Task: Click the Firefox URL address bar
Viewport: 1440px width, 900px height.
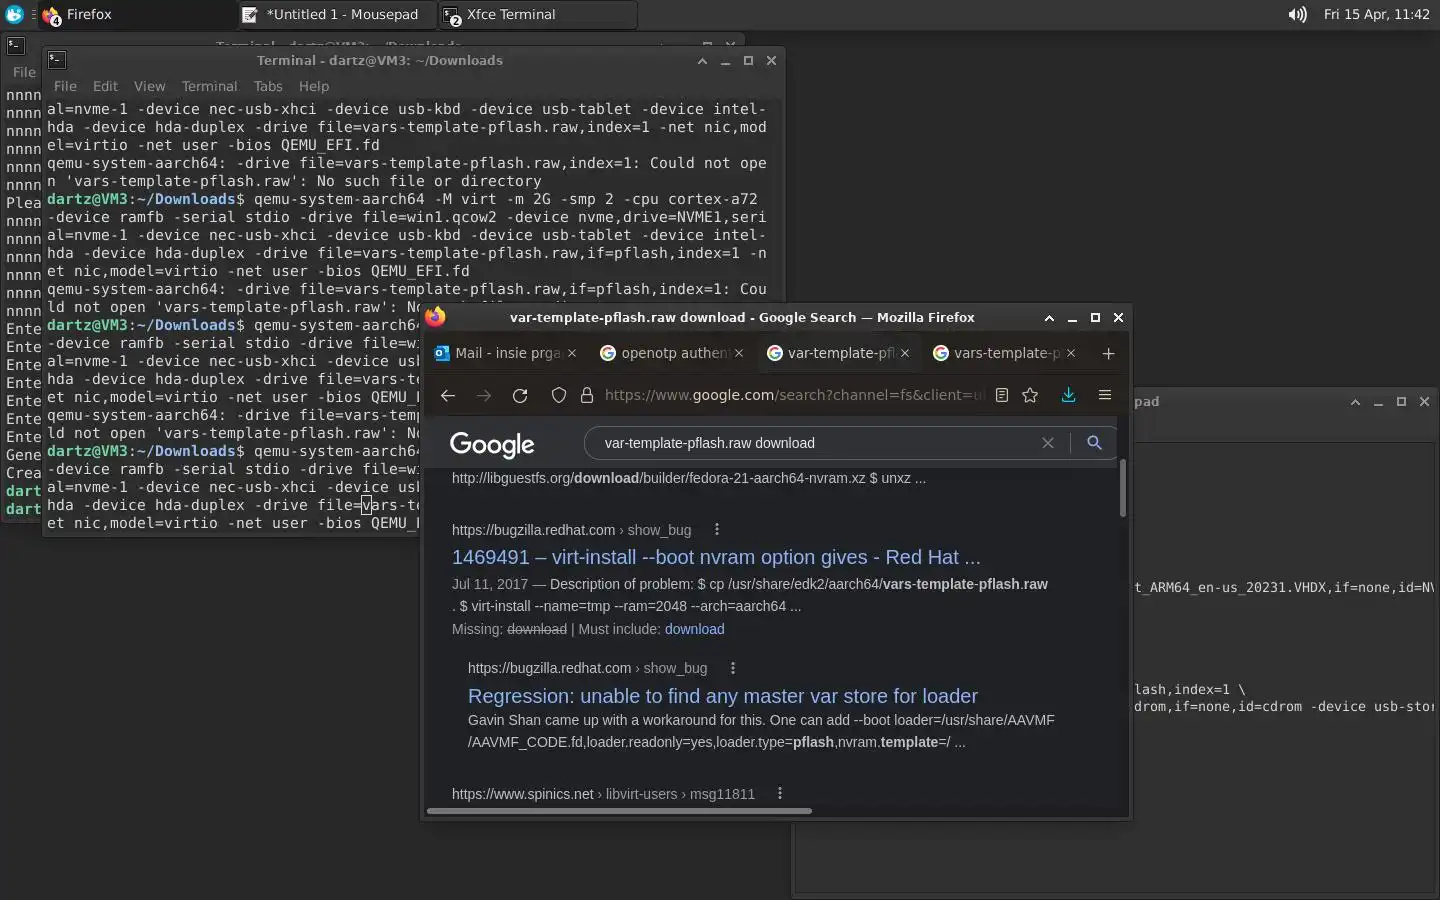Action: pyautogui.click(x=795, y=395)
